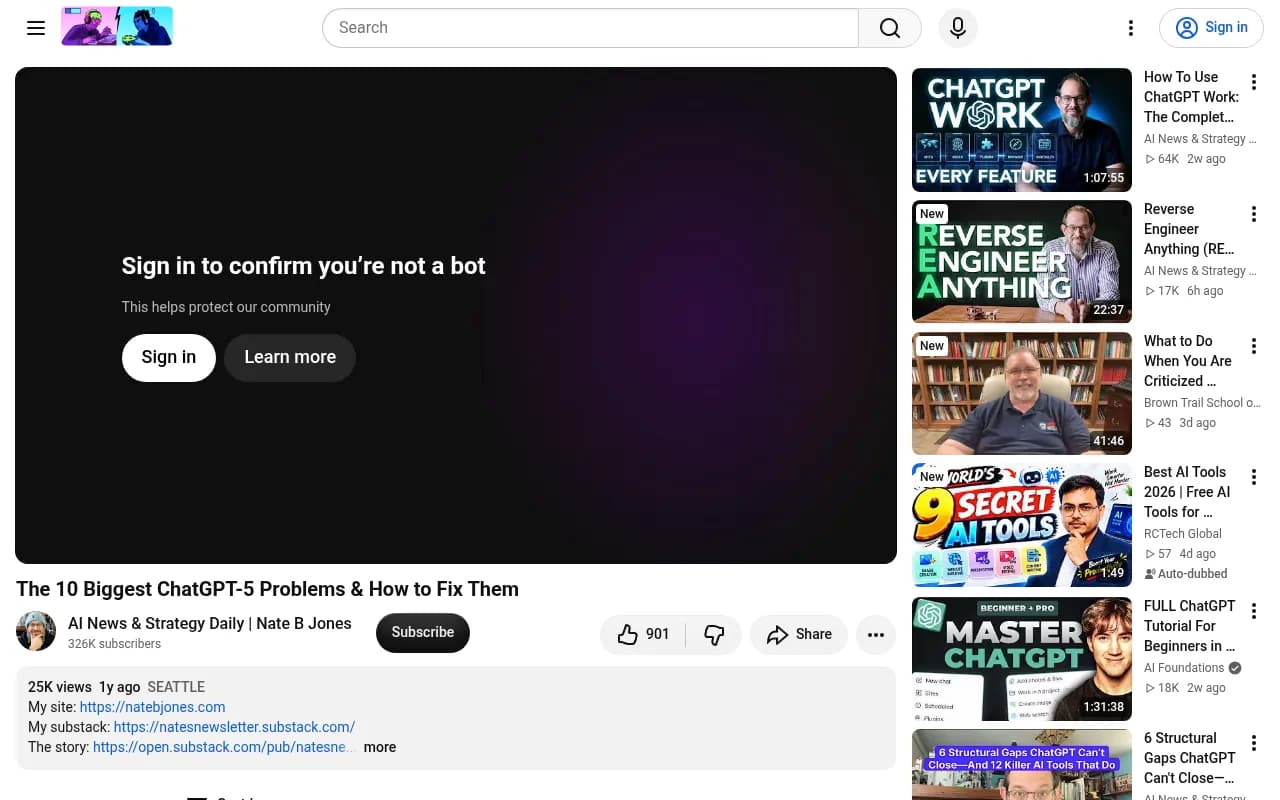Subscribe to AI News & Strategy Daily
1280x800 pixels.
423,633
